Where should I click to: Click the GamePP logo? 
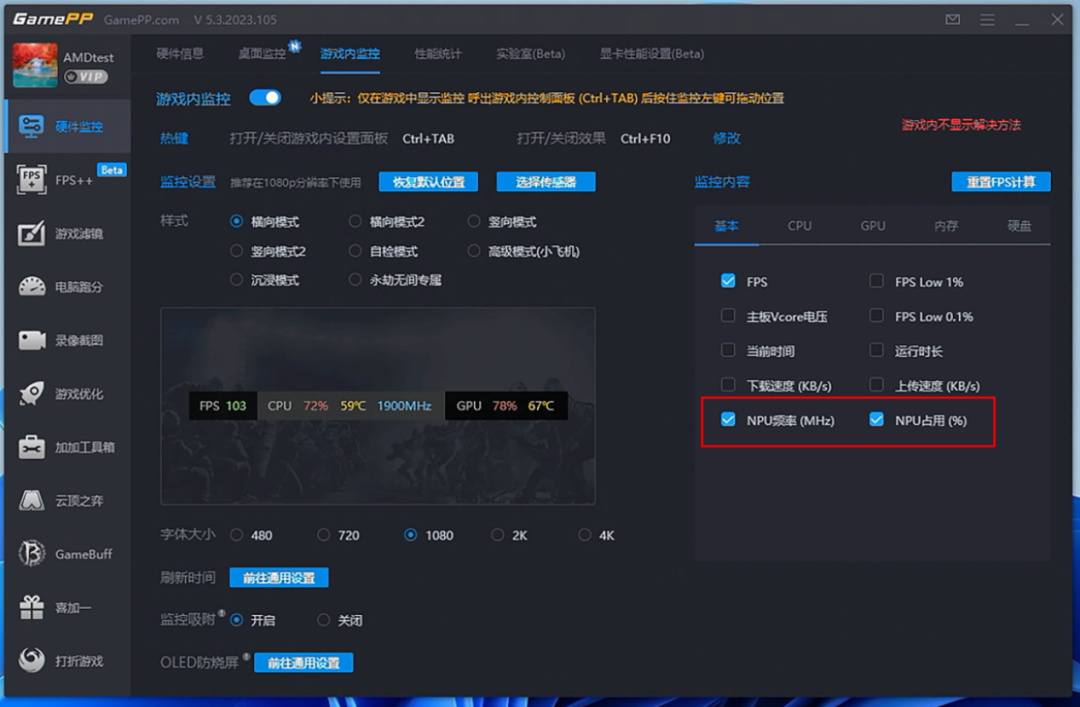(x=52, y=19)
